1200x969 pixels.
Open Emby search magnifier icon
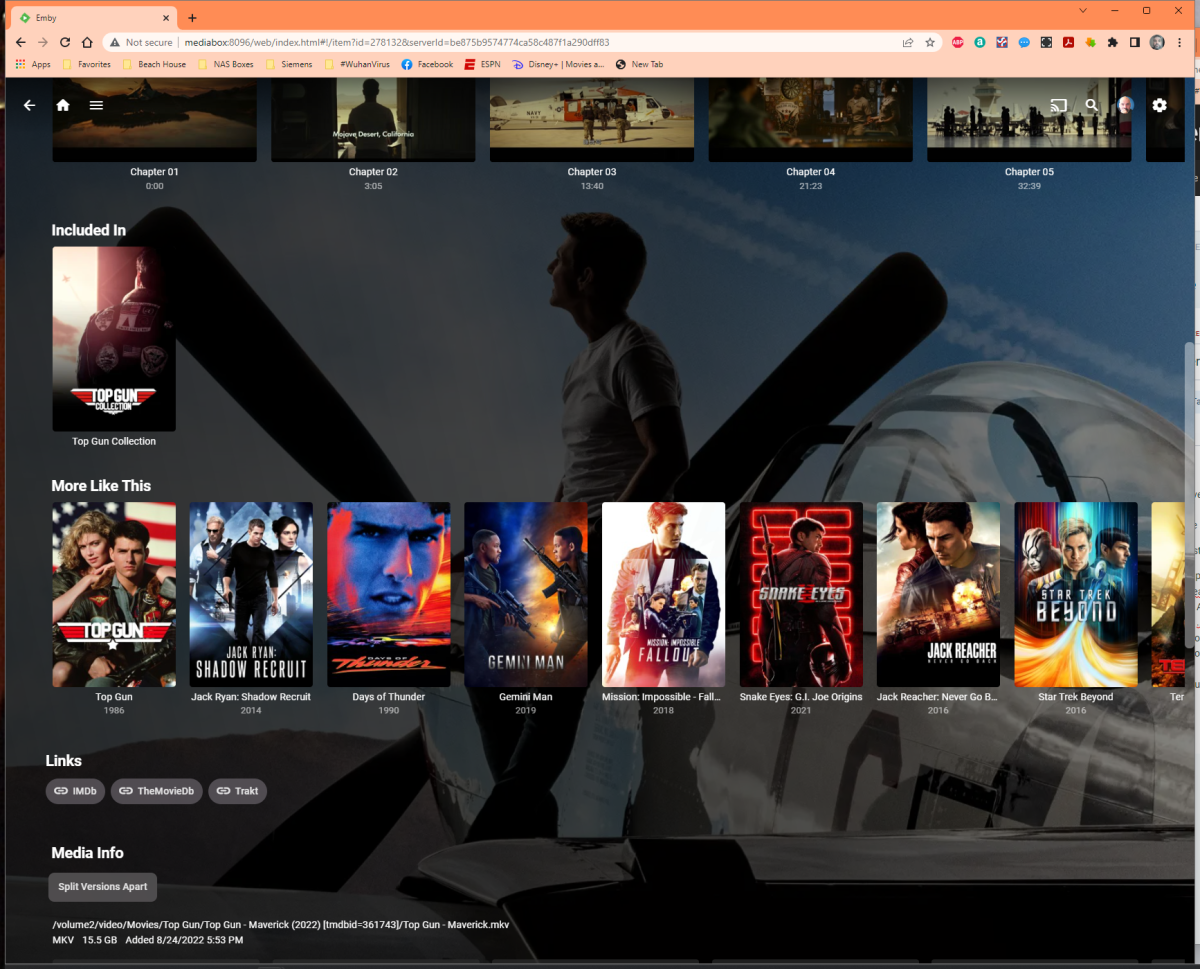[x=1092, y=105]
